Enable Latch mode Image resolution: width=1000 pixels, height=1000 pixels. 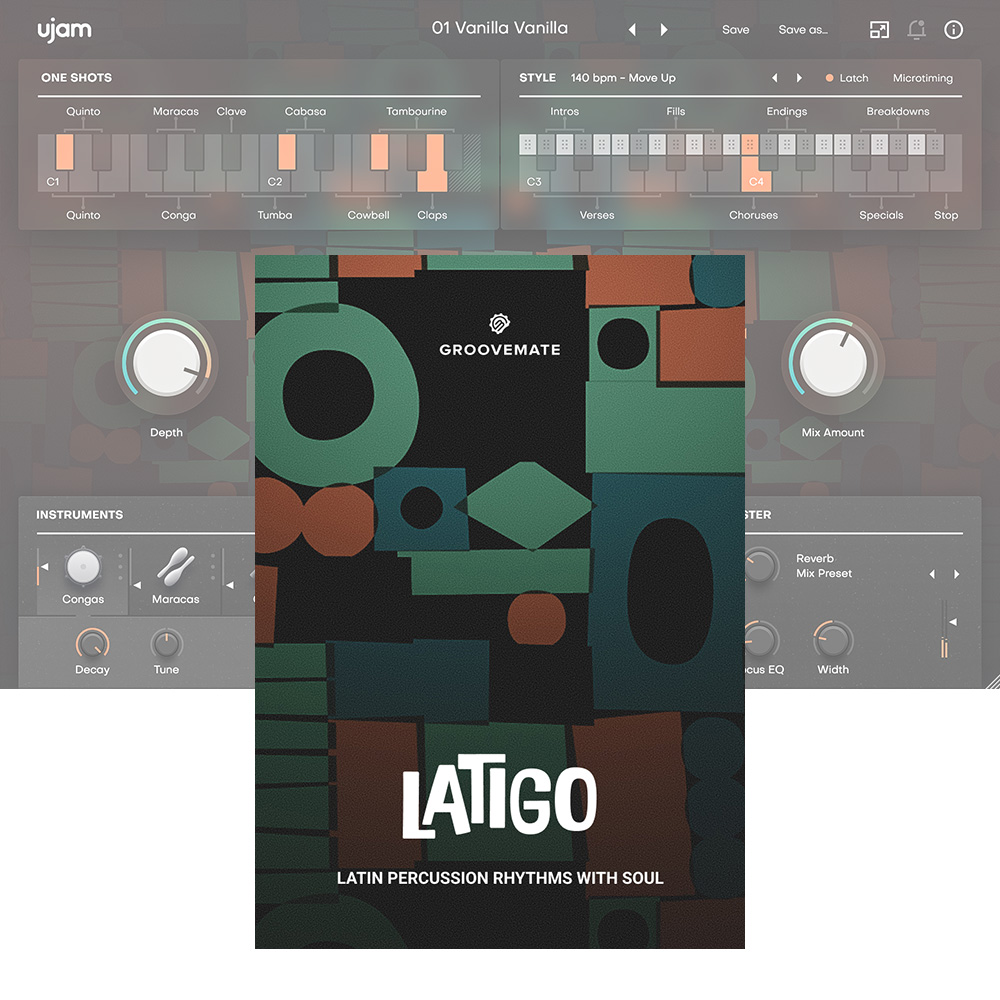845,77
